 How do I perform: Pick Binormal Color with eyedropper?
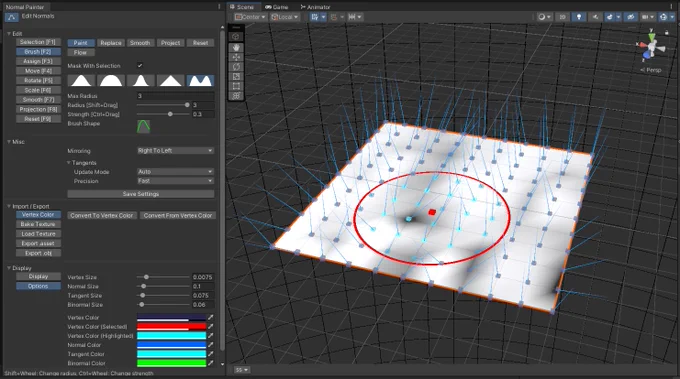coord(211,363)
